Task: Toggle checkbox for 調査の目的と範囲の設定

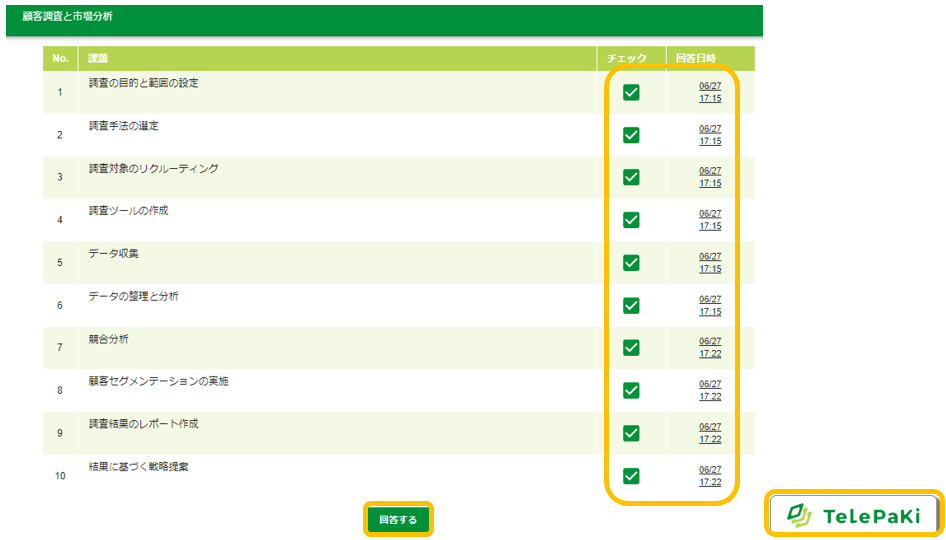Action: point(631,92)
